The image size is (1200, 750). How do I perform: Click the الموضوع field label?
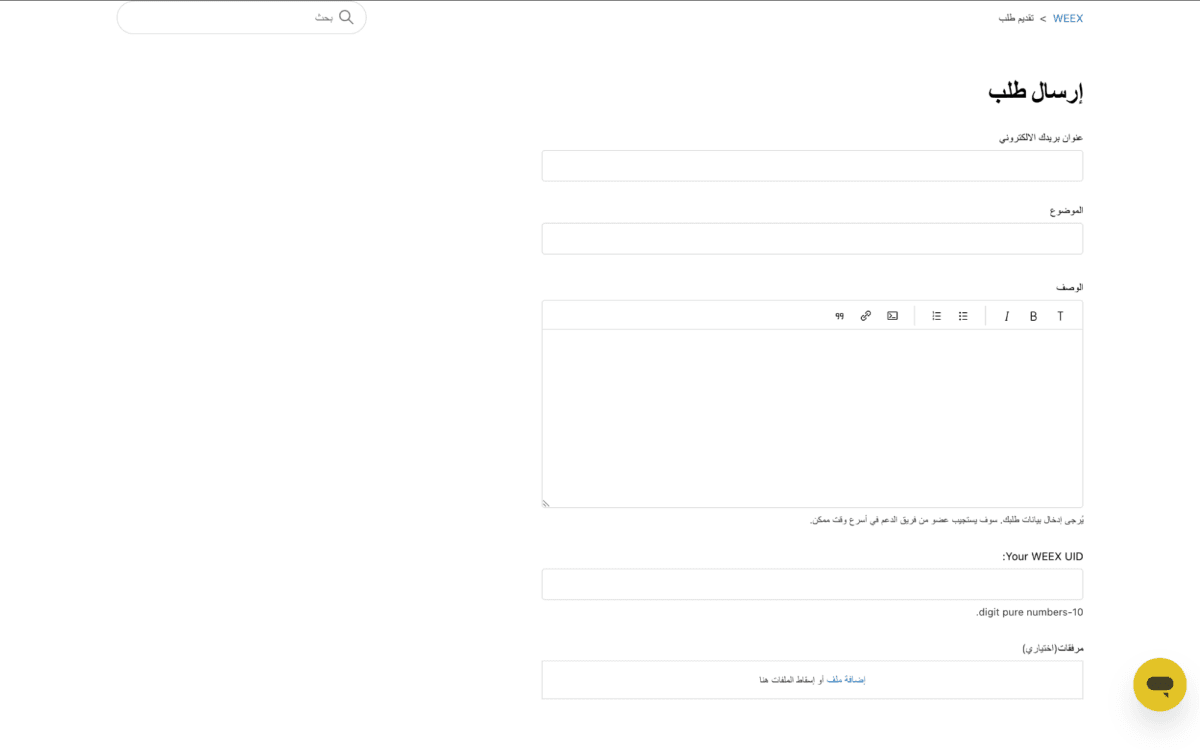tap(1066, 210)
